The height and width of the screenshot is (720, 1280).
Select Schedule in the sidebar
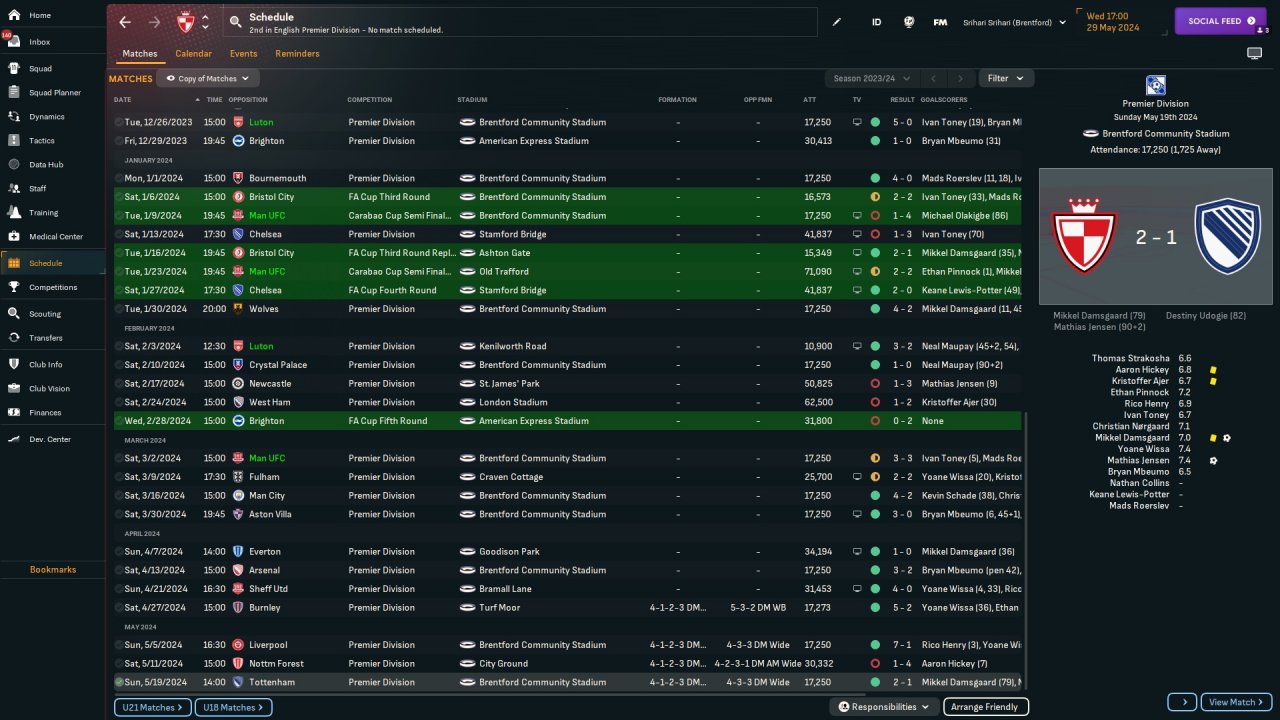point(52,263)
